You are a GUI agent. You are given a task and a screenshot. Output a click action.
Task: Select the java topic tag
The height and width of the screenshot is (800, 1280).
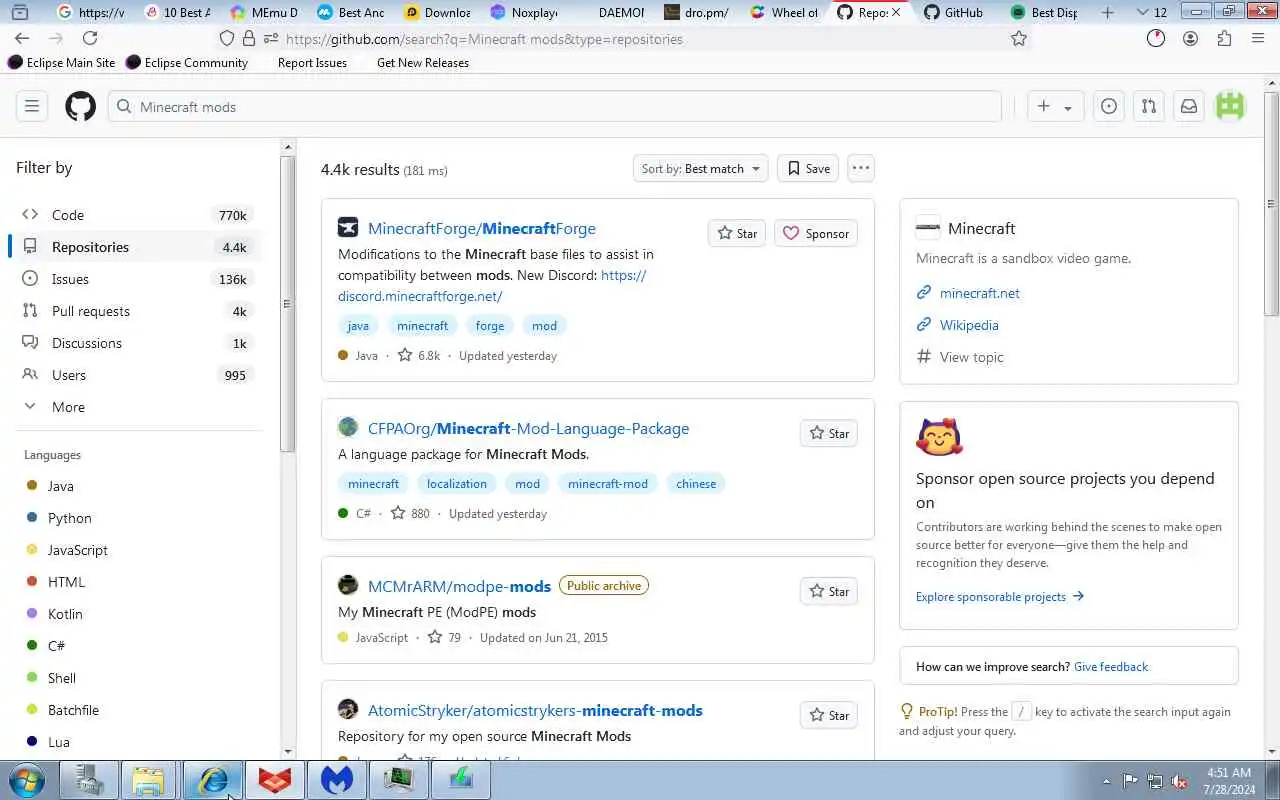358,325
